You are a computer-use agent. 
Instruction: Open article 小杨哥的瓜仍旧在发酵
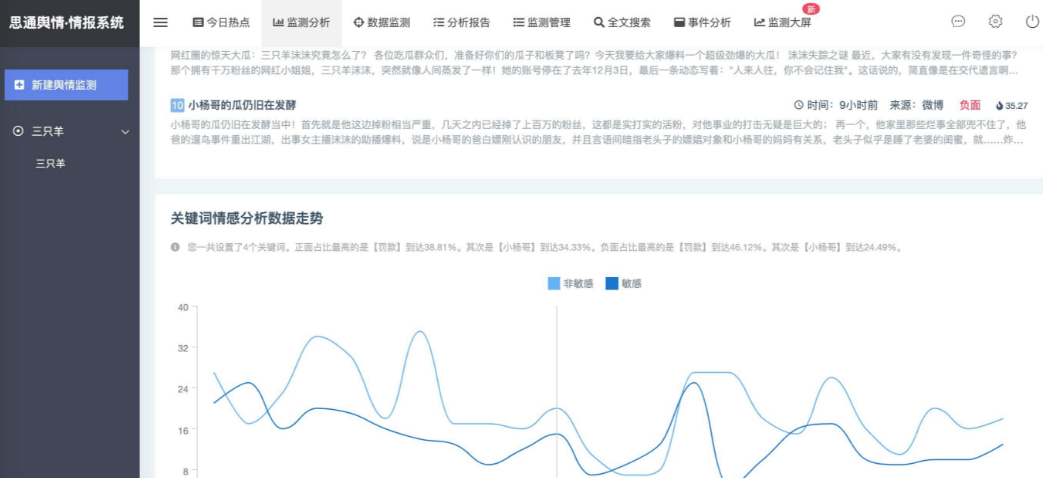coord(241,105)
